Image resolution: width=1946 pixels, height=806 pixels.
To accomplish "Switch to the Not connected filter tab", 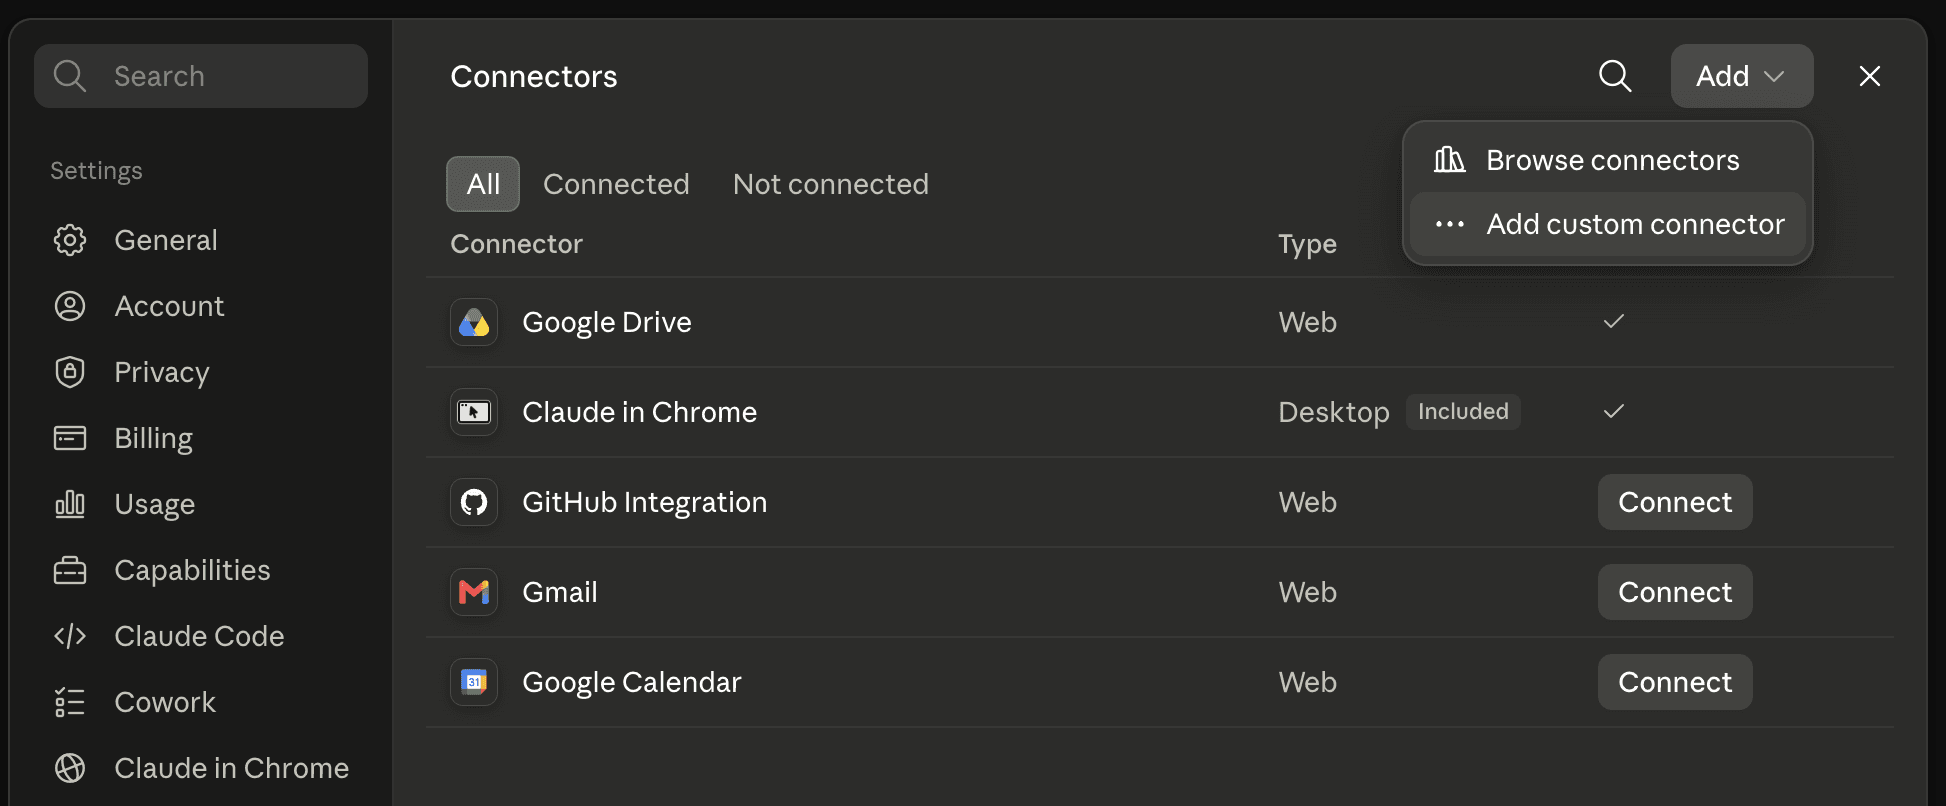I will pyautogui.click(x=831, y=184).
